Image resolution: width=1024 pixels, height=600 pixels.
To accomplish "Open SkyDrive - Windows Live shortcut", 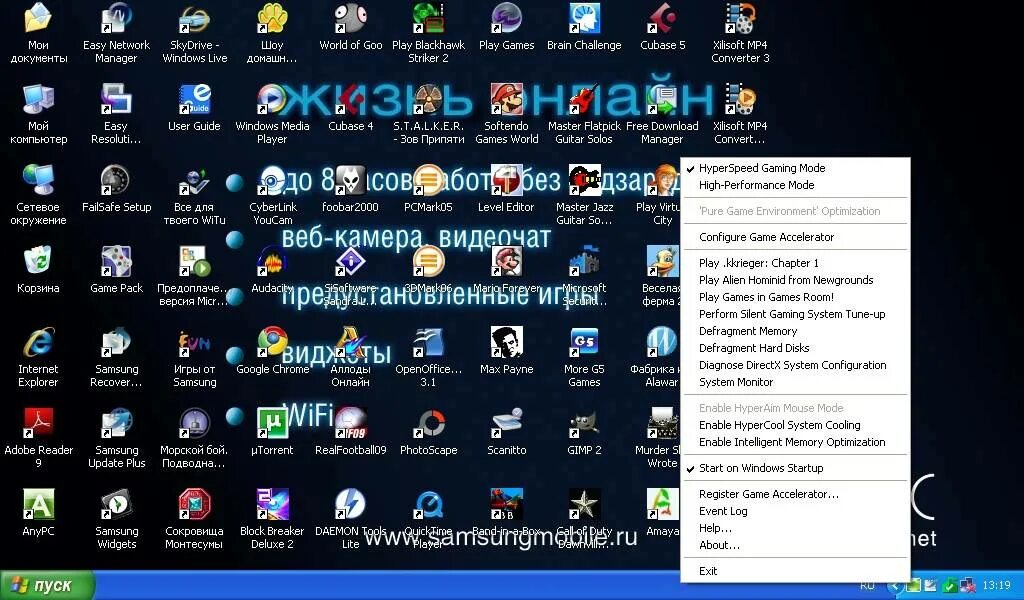I will (194, 20).
